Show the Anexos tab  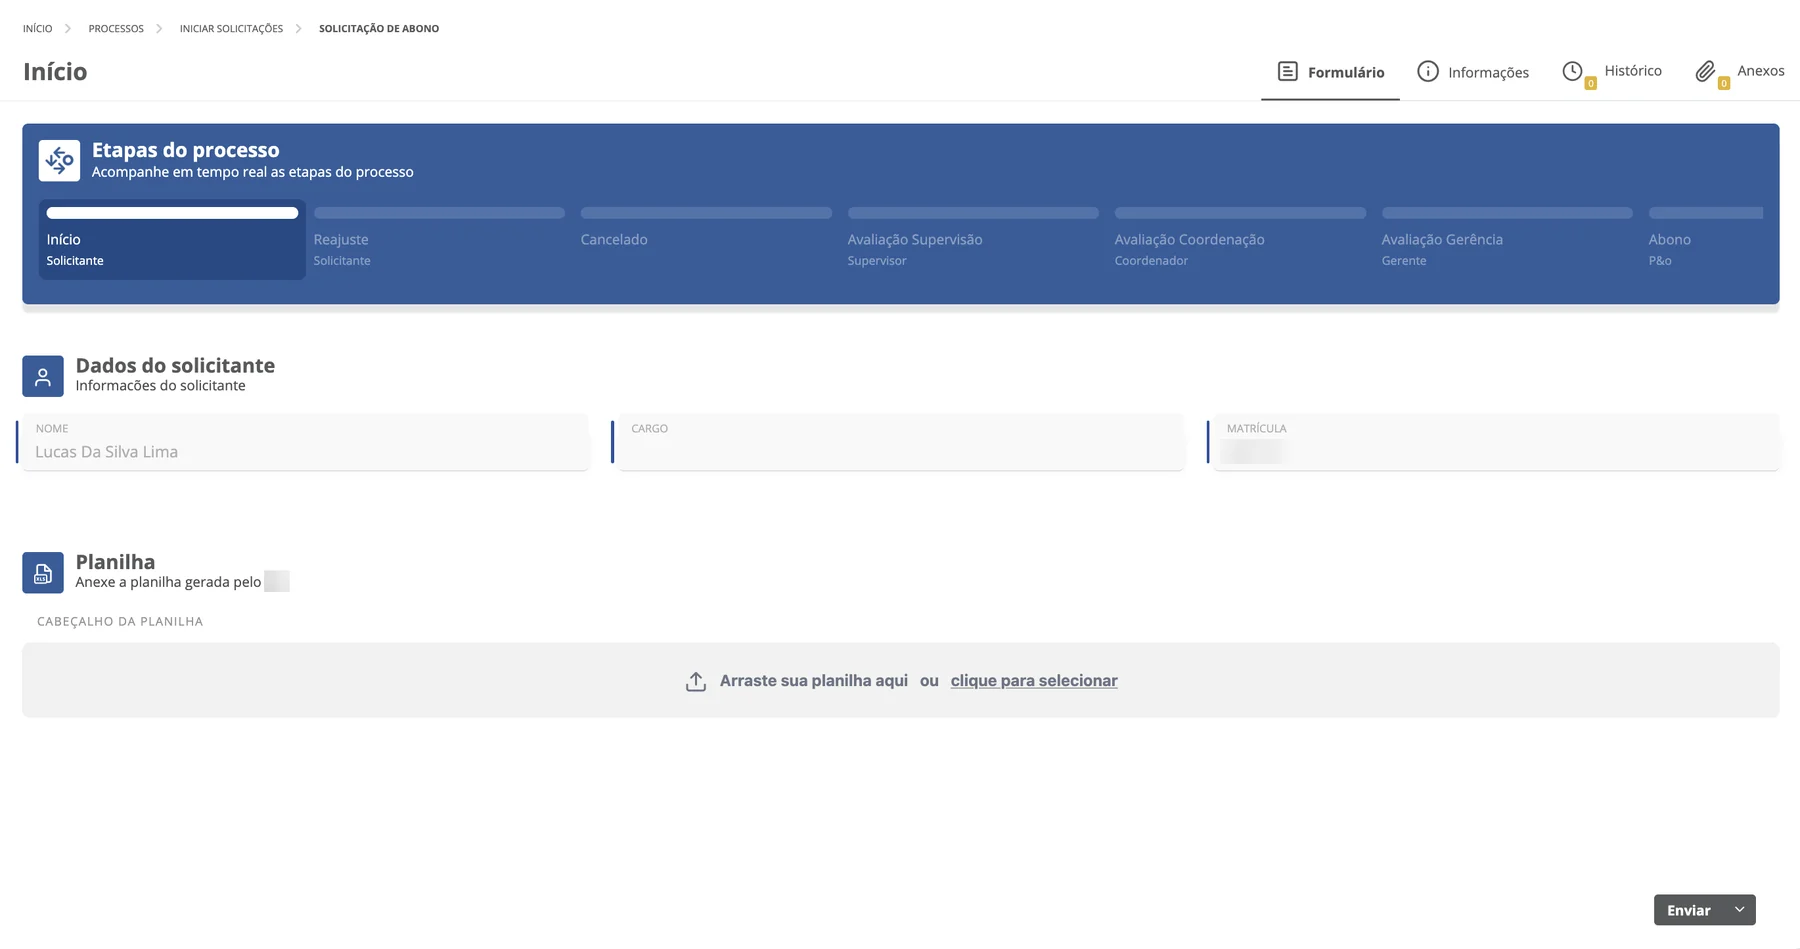click(1740, 72)
